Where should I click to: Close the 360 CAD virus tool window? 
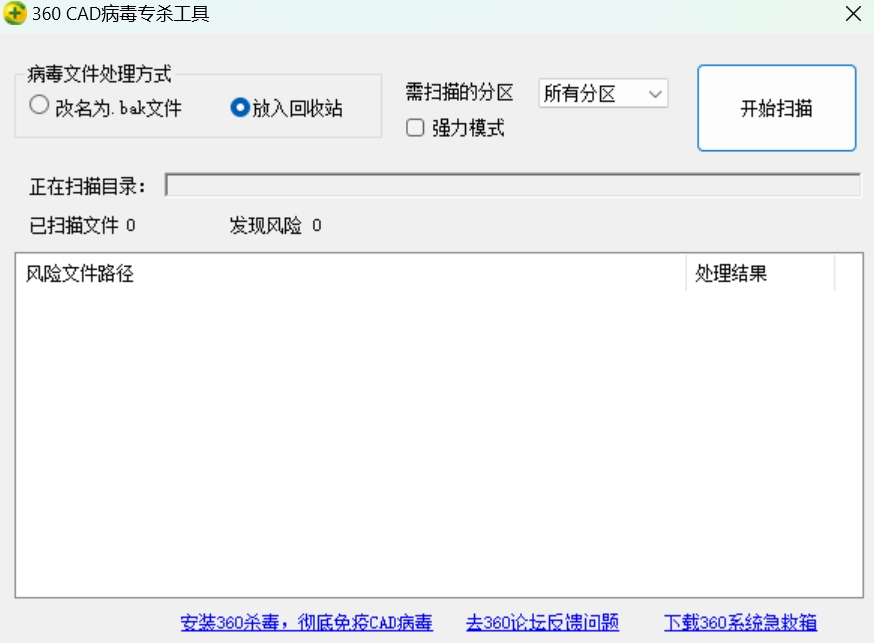click(x=853, y=14)
